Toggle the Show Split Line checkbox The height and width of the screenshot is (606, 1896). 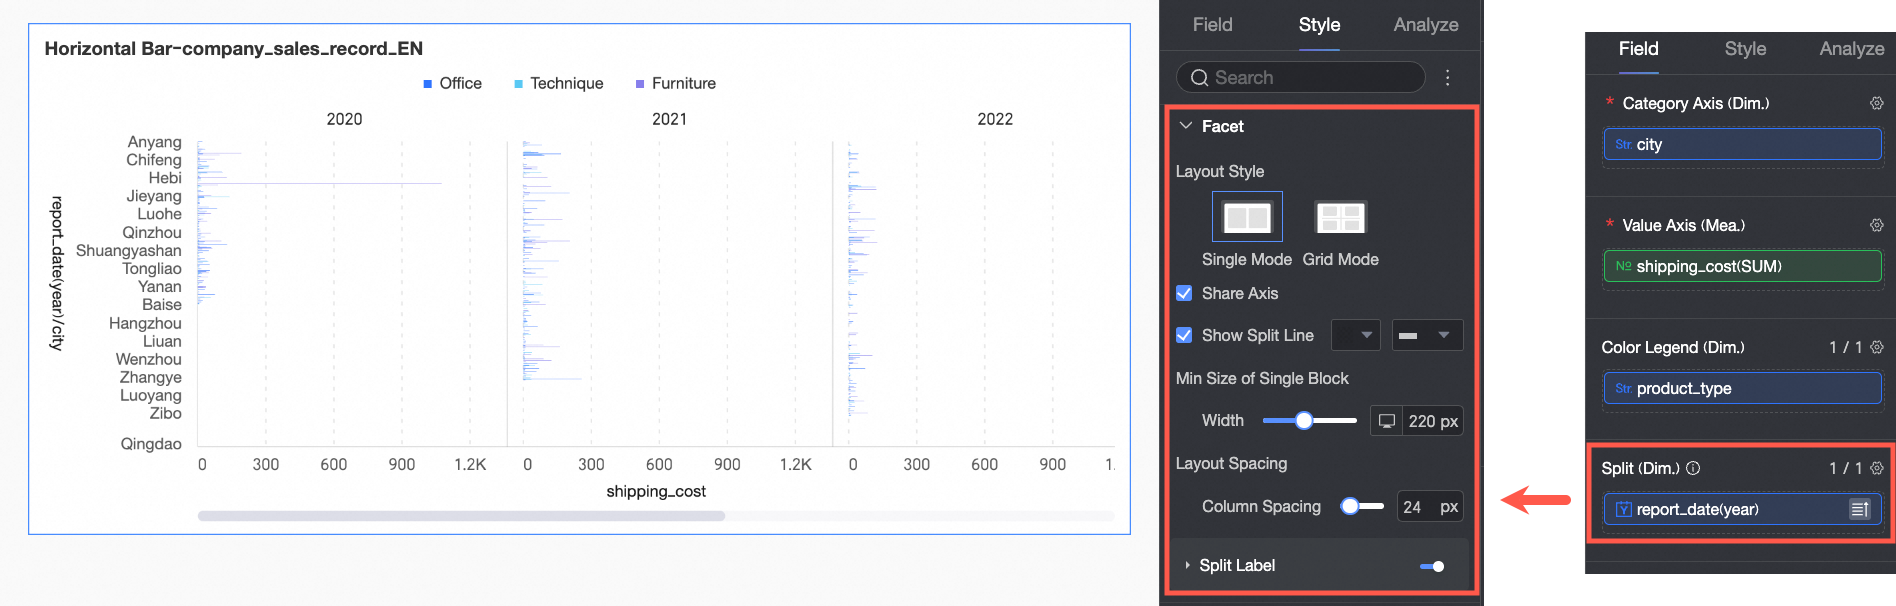pos(1184,335)
